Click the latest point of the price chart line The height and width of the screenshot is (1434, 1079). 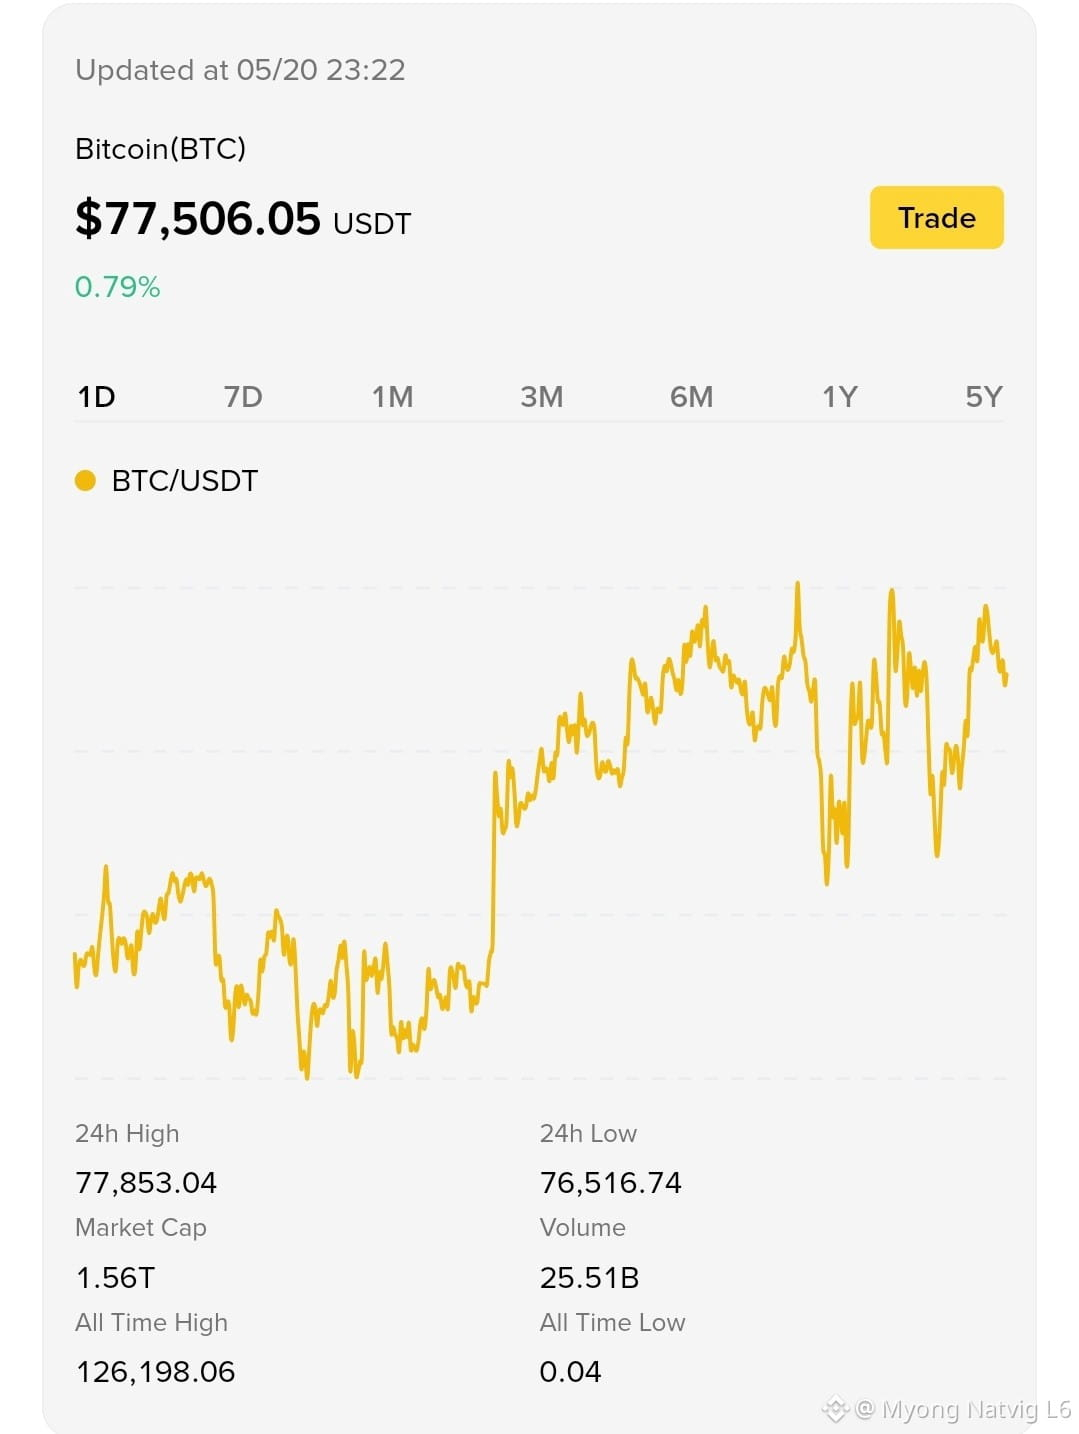point(1005,679)
